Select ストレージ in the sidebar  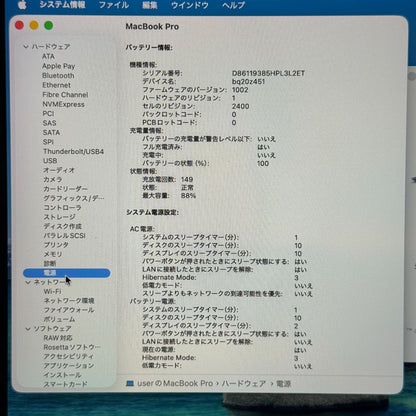tap(59, 217)
